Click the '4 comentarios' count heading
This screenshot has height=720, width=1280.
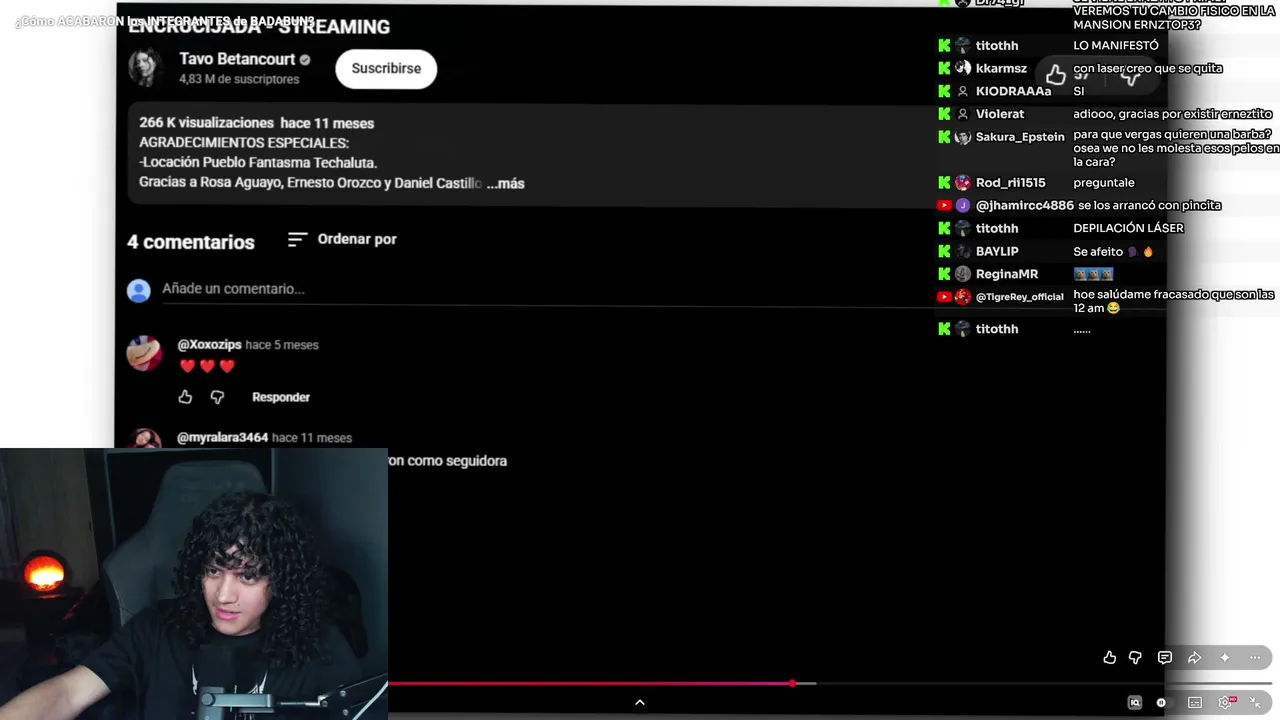pyautogui.click(x=191, y=242)
